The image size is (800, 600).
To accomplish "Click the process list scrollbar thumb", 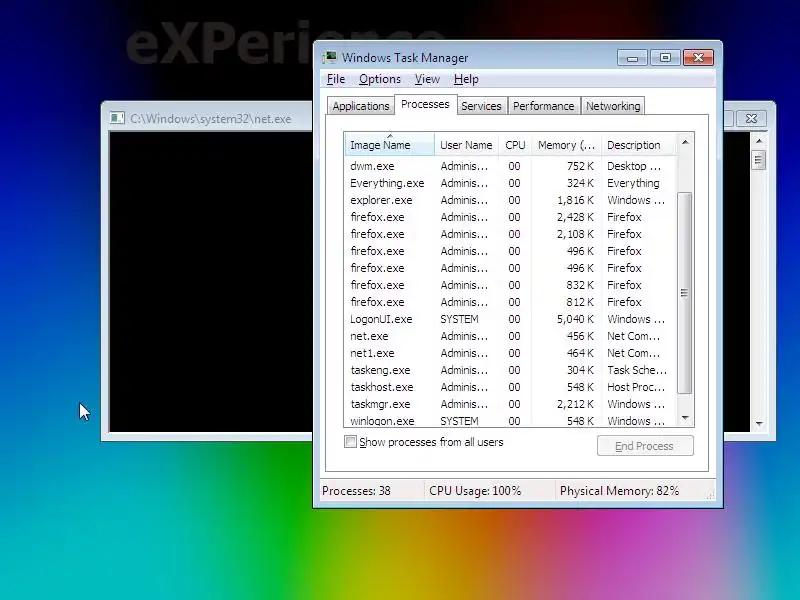I will [685, 293].
